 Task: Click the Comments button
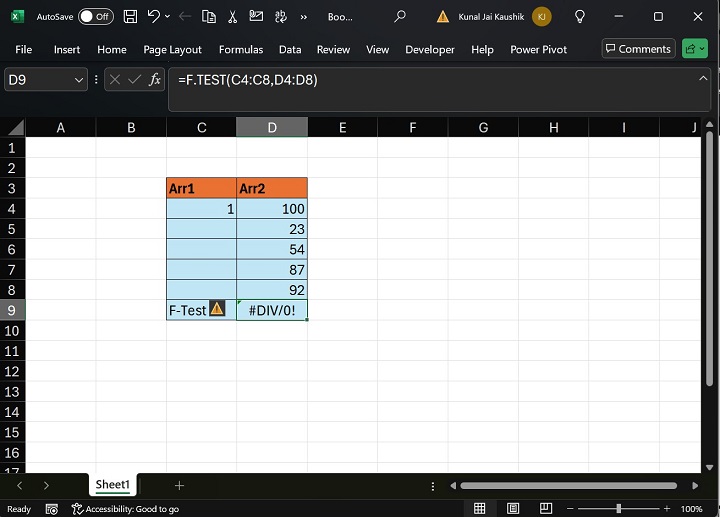[x=638, y=49]
